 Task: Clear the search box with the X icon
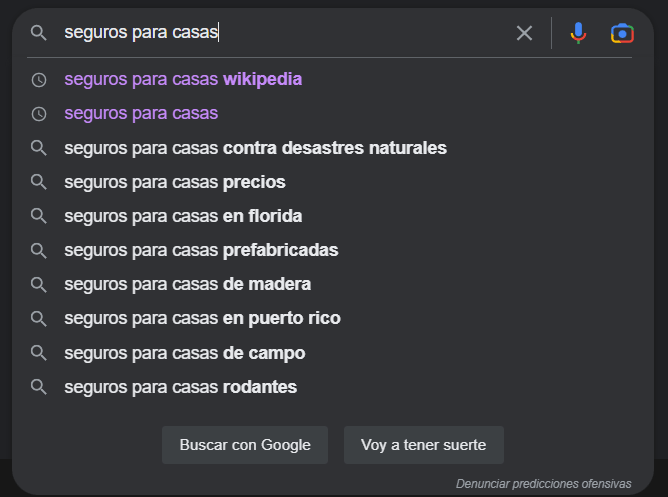click(x=524, y=33)
